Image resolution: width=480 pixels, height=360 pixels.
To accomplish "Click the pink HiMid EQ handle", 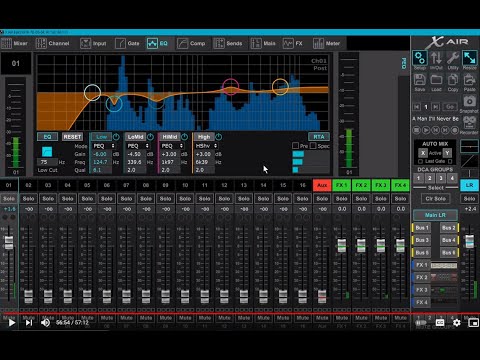I will pos(230,87).
